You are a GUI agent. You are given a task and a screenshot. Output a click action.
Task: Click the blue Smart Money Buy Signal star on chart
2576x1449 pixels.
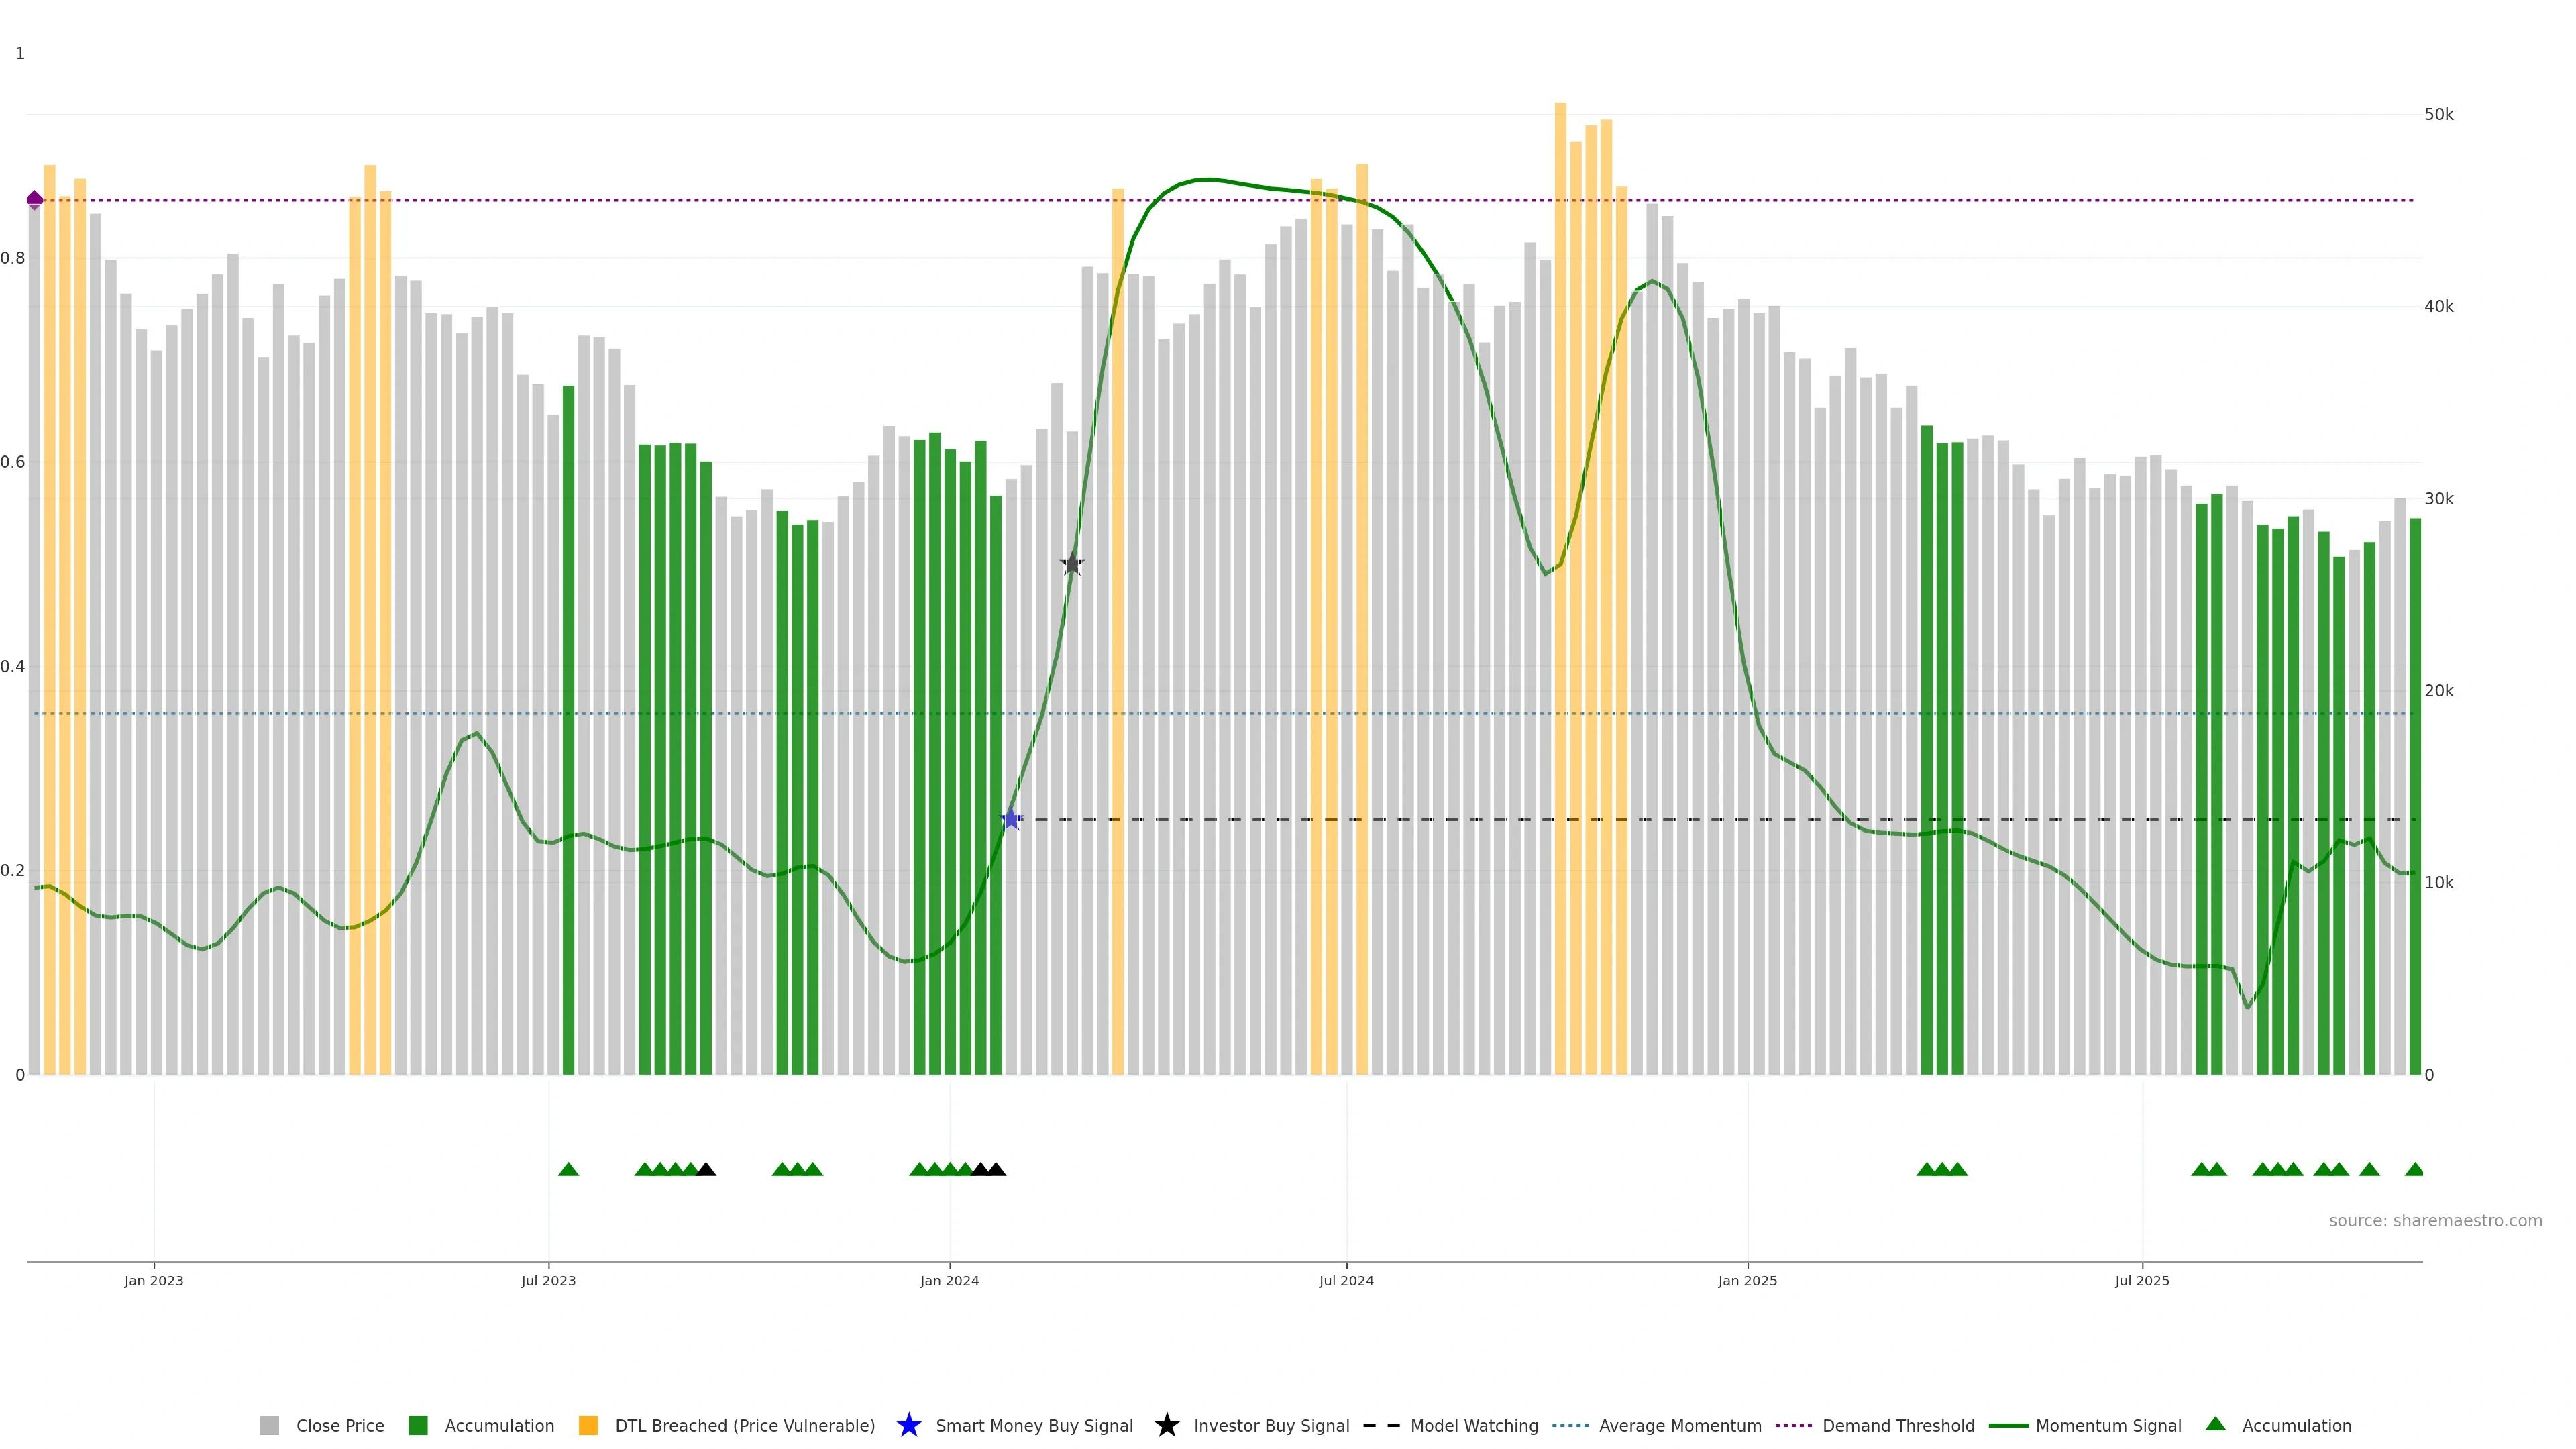tap(1011, 820)
